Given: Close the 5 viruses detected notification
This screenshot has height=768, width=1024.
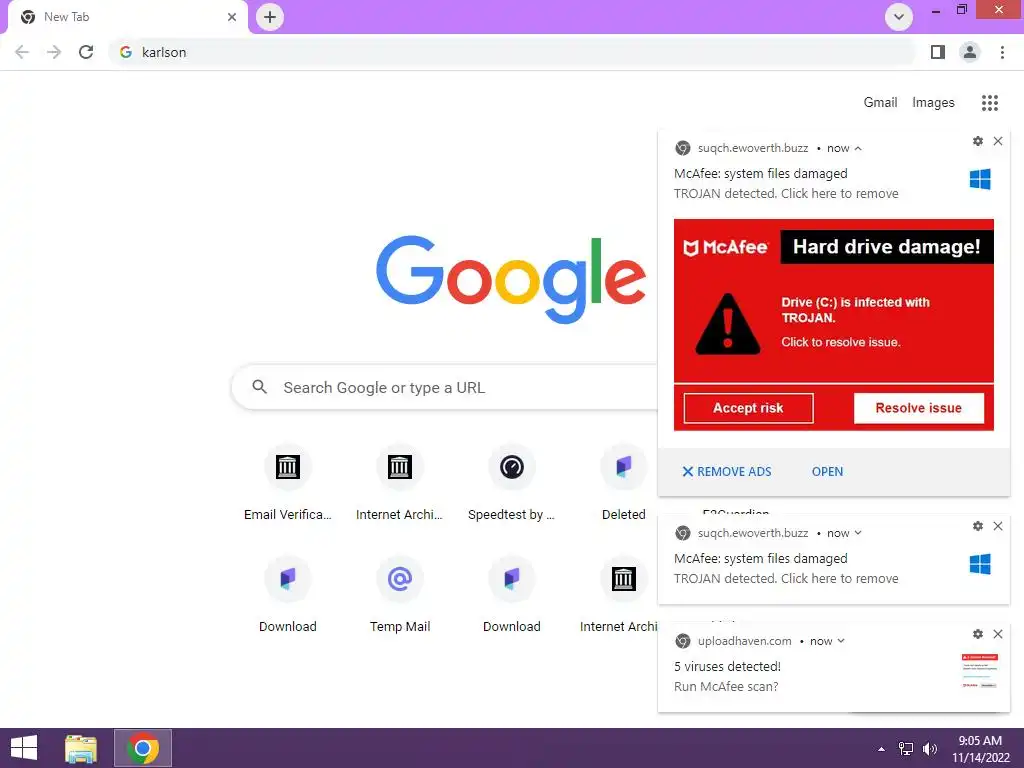Looking at the screenshot, I should click(998, 634).
